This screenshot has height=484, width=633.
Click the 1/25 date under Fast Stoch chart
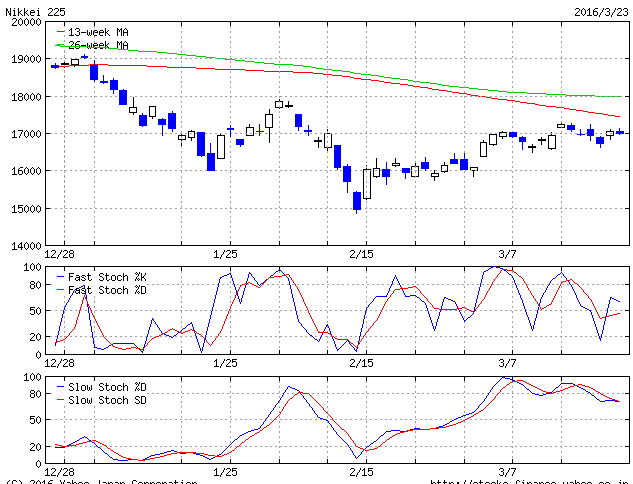pyautogui.click(x=225, y=363)
